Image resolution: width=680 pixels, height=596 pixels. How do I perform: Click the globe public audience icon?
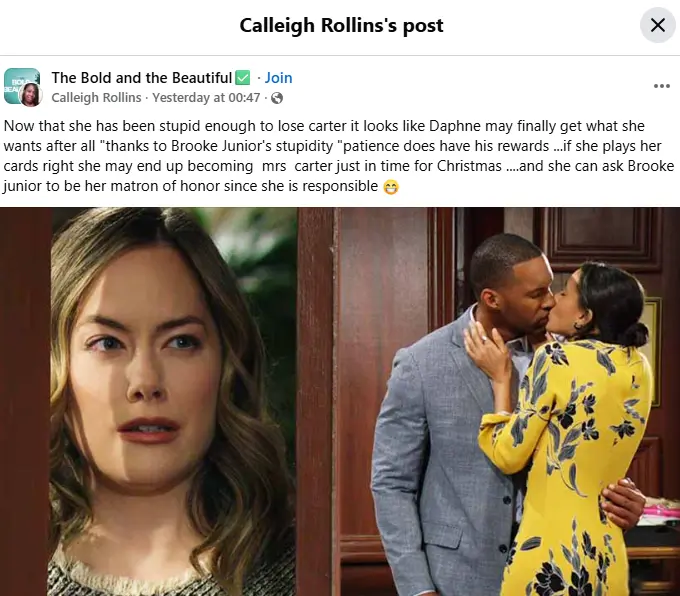click(277, 98)
